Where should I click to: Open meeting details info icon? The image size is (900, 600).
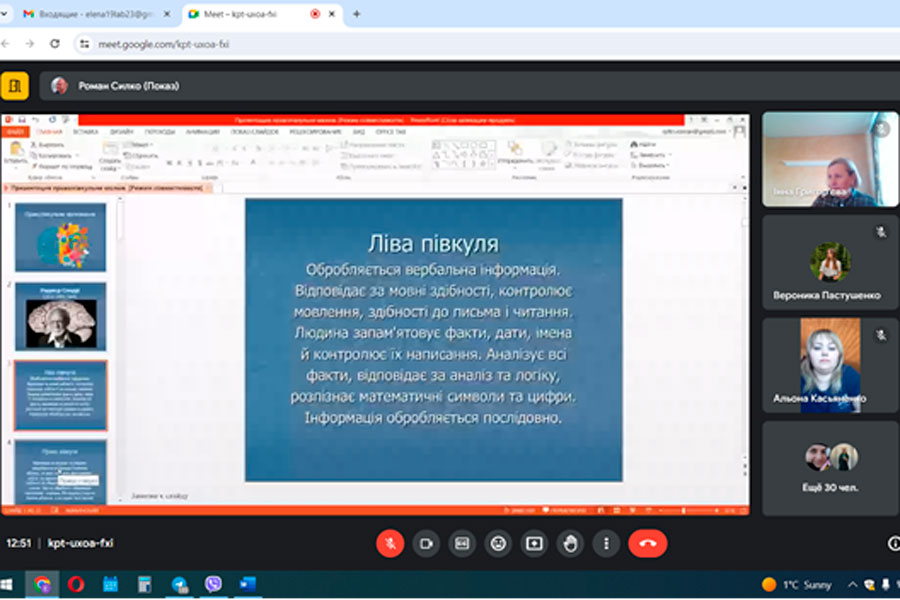pos(894,543)
